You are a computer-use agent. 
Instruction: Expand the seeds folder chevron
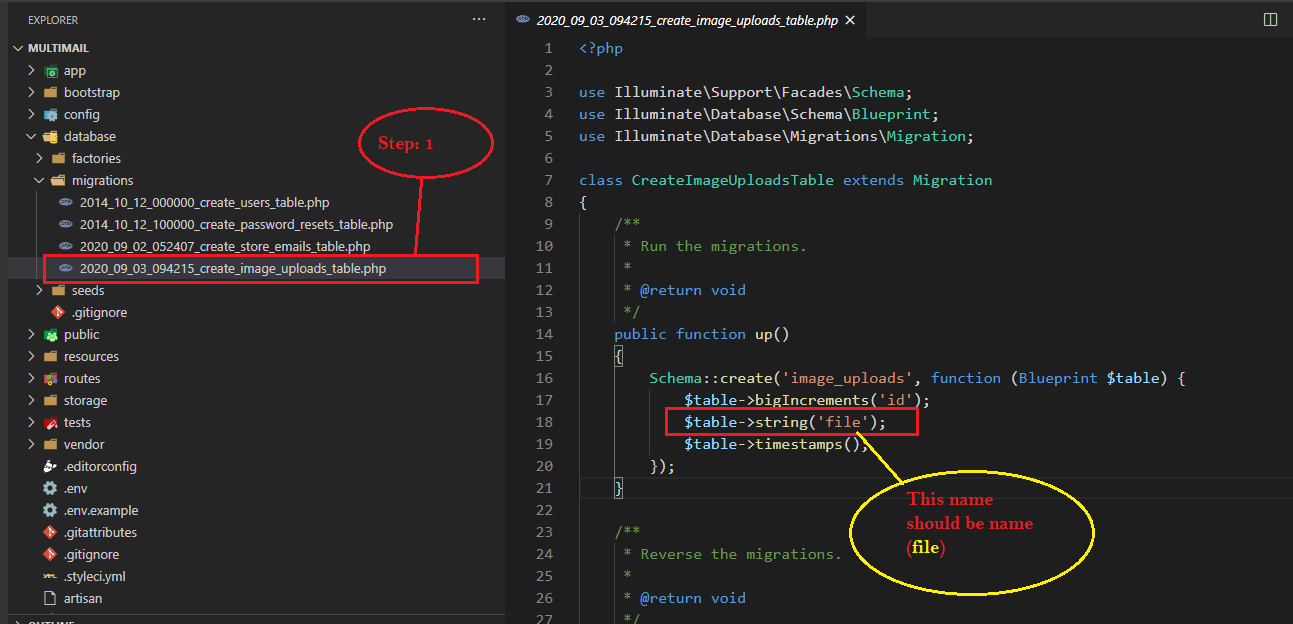pos(40,291)
